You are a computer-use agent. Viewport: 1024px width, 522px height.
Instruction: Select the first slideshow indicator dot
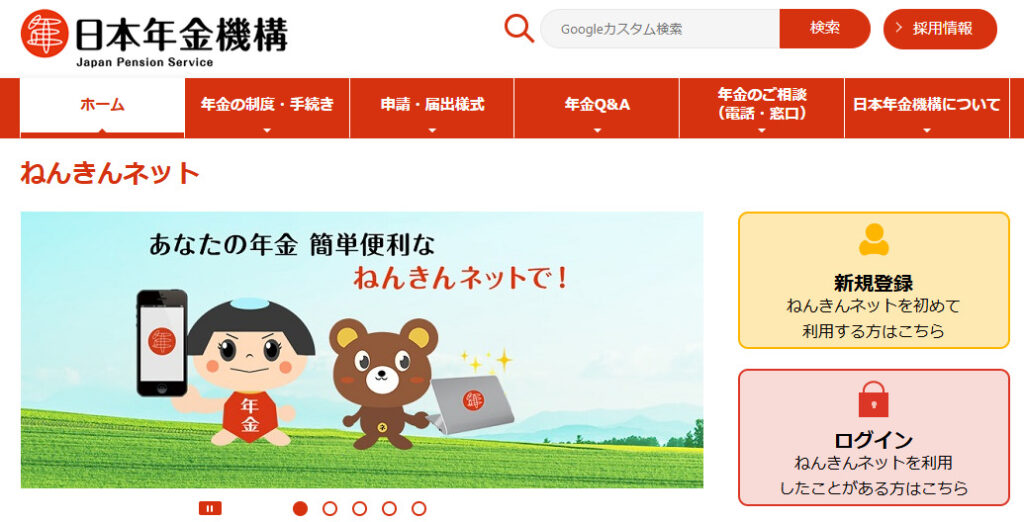point(300,508)
